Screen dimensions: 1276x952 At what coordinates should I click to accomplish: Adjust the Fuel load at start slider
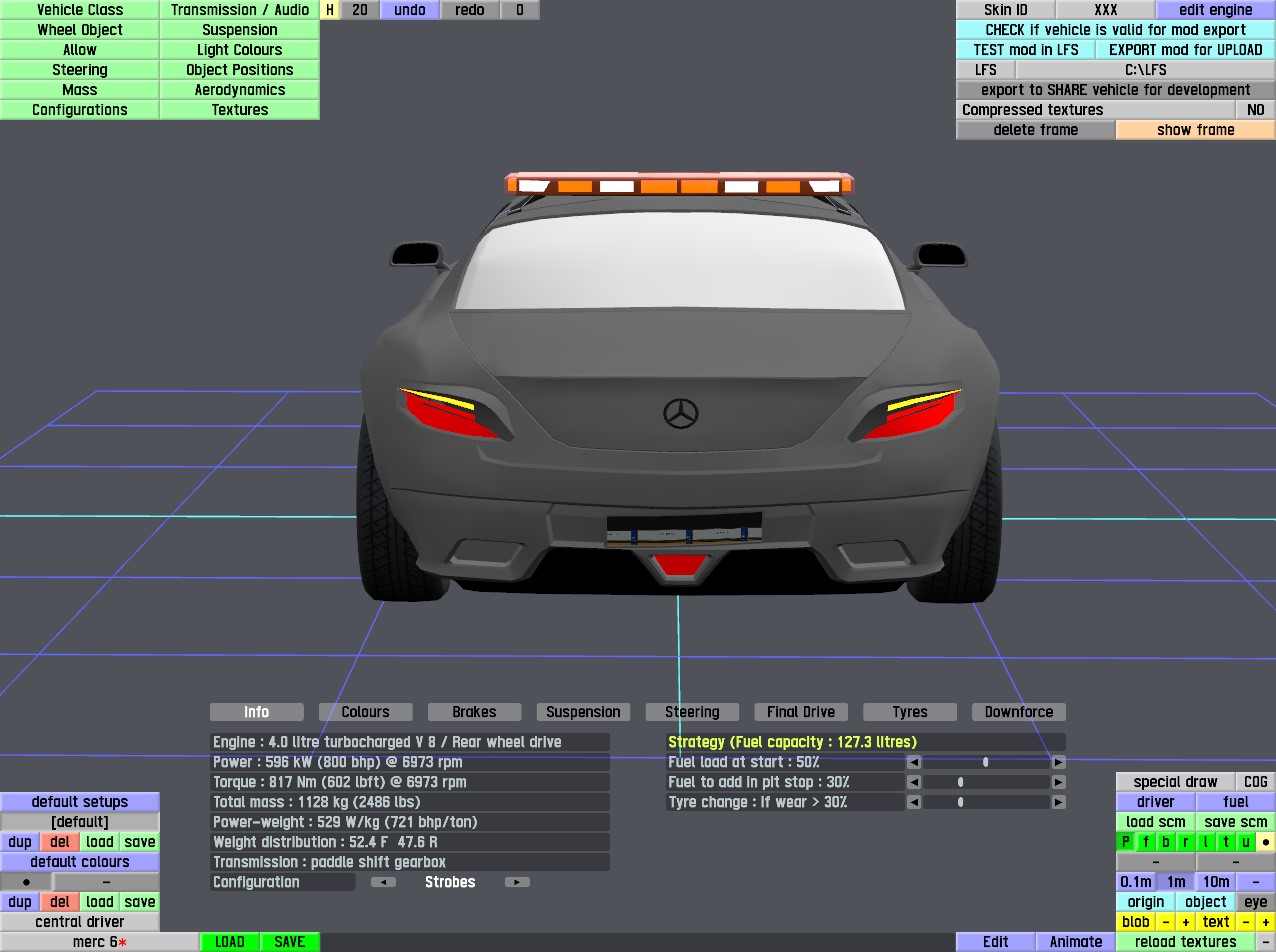[986, 762]
